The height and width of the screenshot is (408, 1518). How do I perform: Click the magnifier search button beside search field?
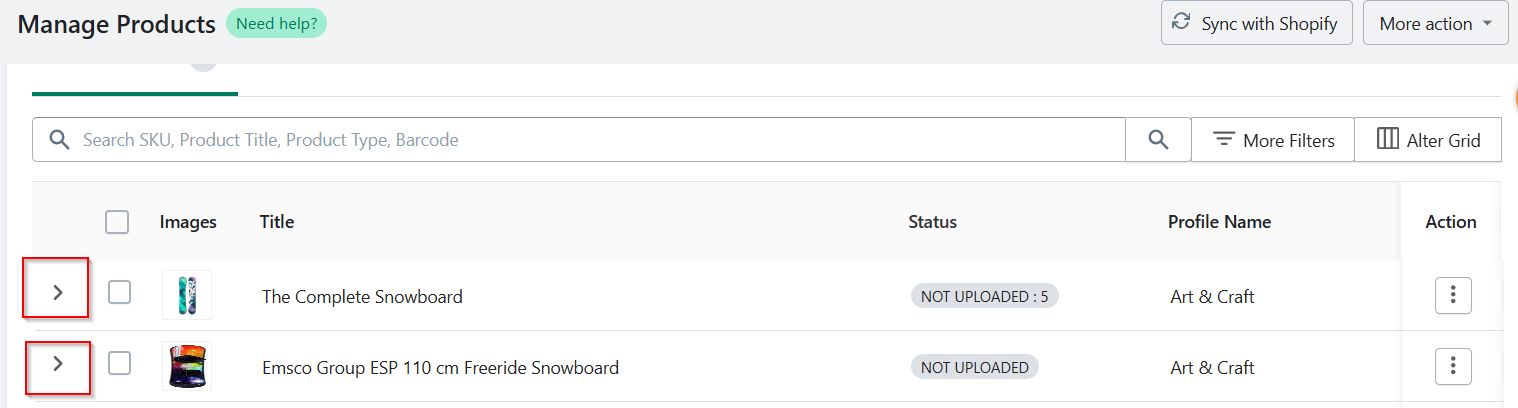[1158, 140]
